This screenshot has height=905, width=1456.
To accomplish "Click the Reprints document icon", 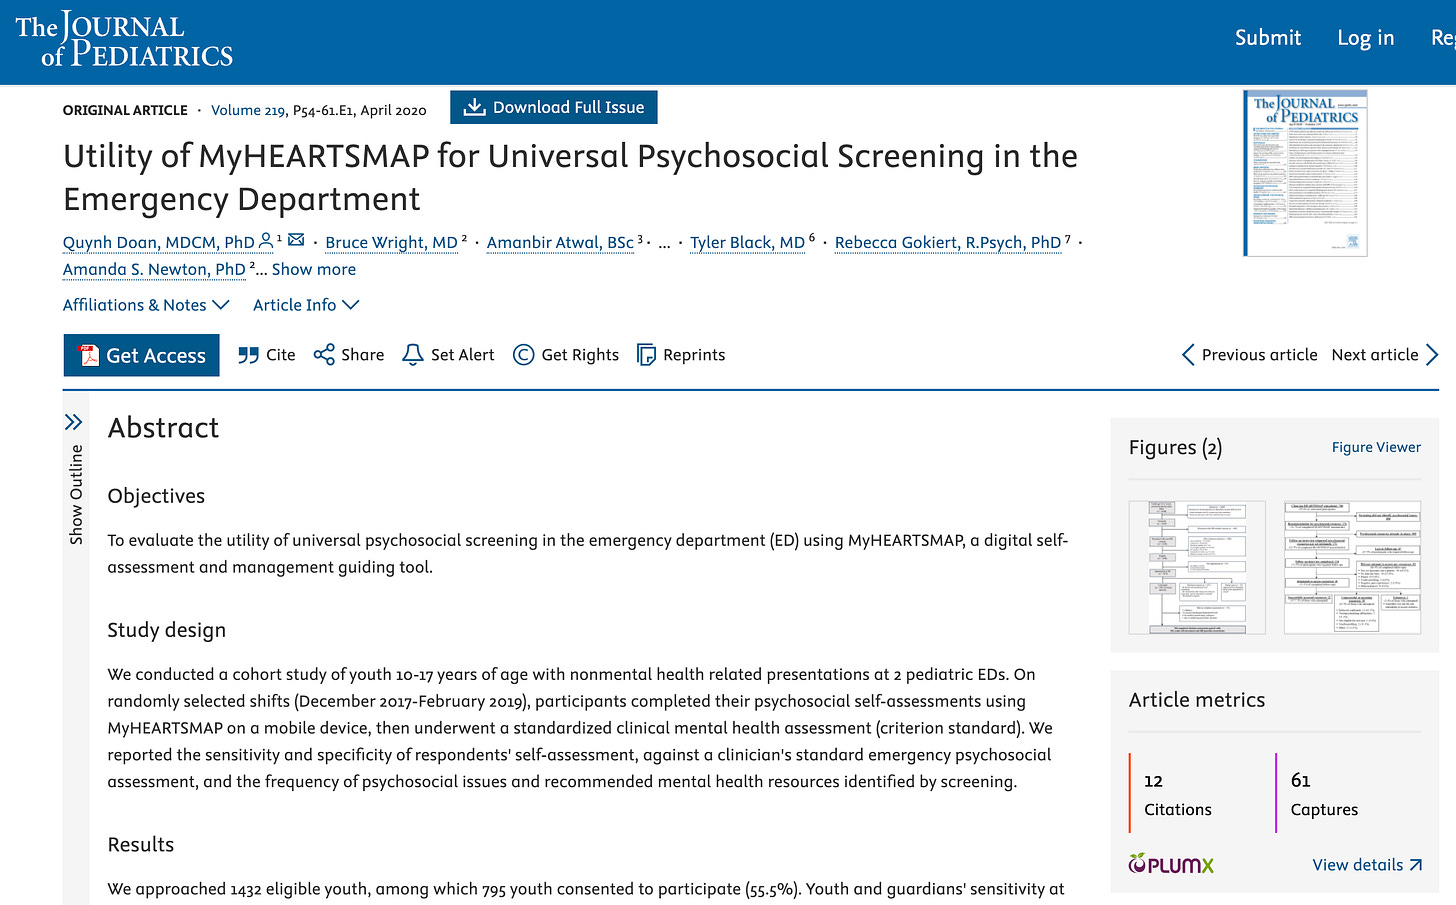I will pyautogui.click(x=646, y=355).
